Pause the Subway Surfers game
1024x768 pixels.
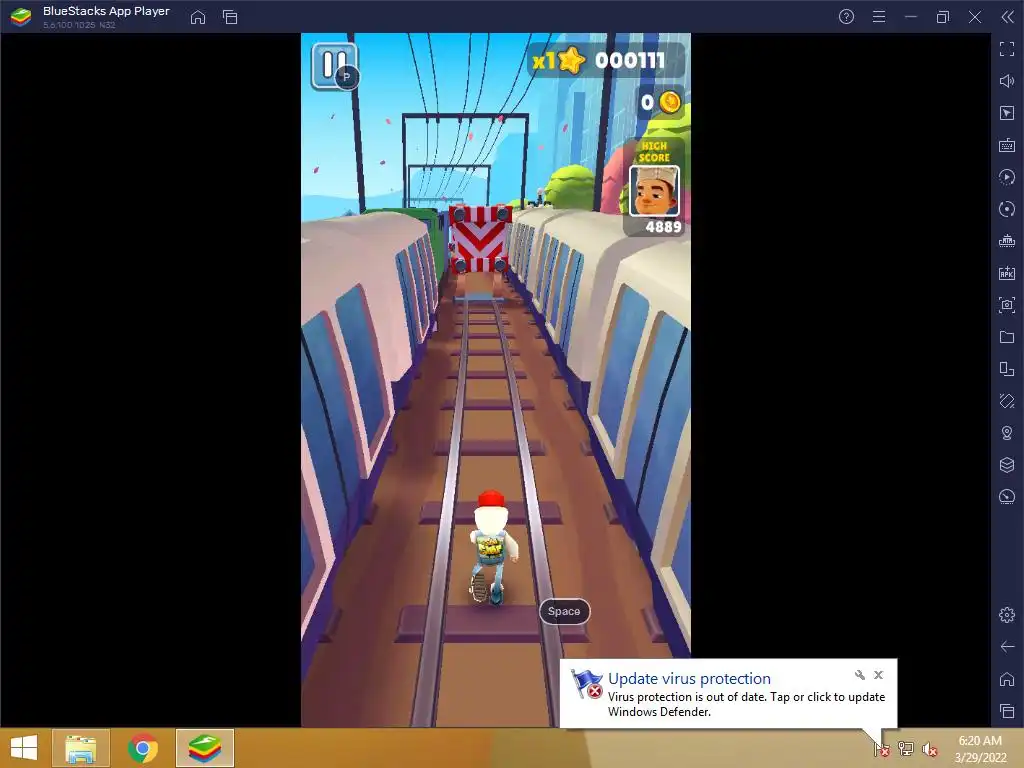click(334, 65)
